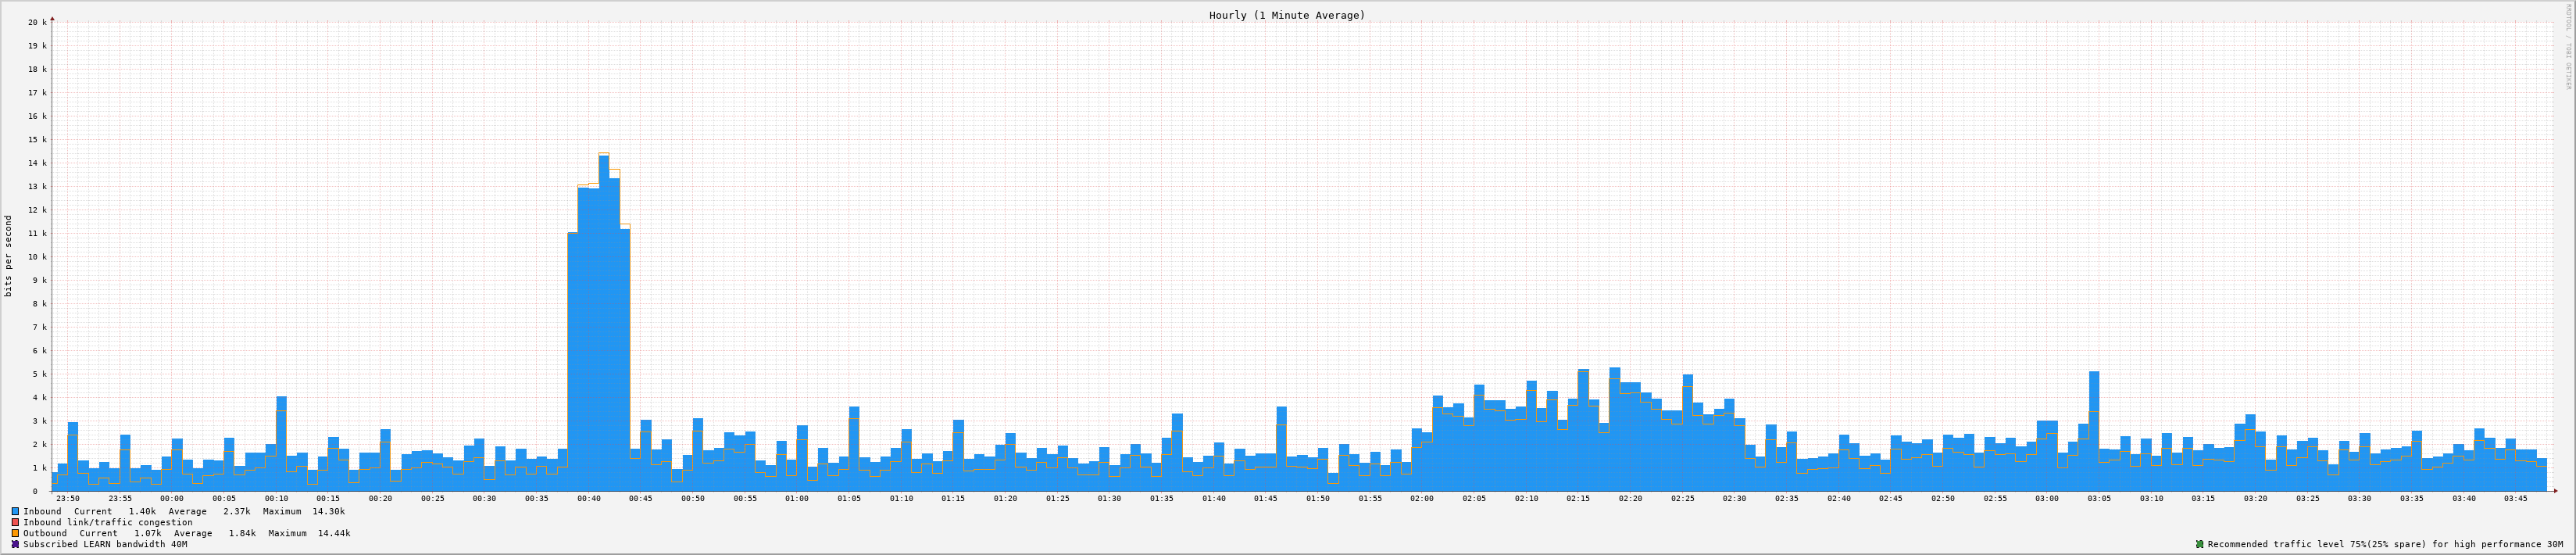Click the orange Outbound legend swatch

pyautogui.click(x=15, y=533)
